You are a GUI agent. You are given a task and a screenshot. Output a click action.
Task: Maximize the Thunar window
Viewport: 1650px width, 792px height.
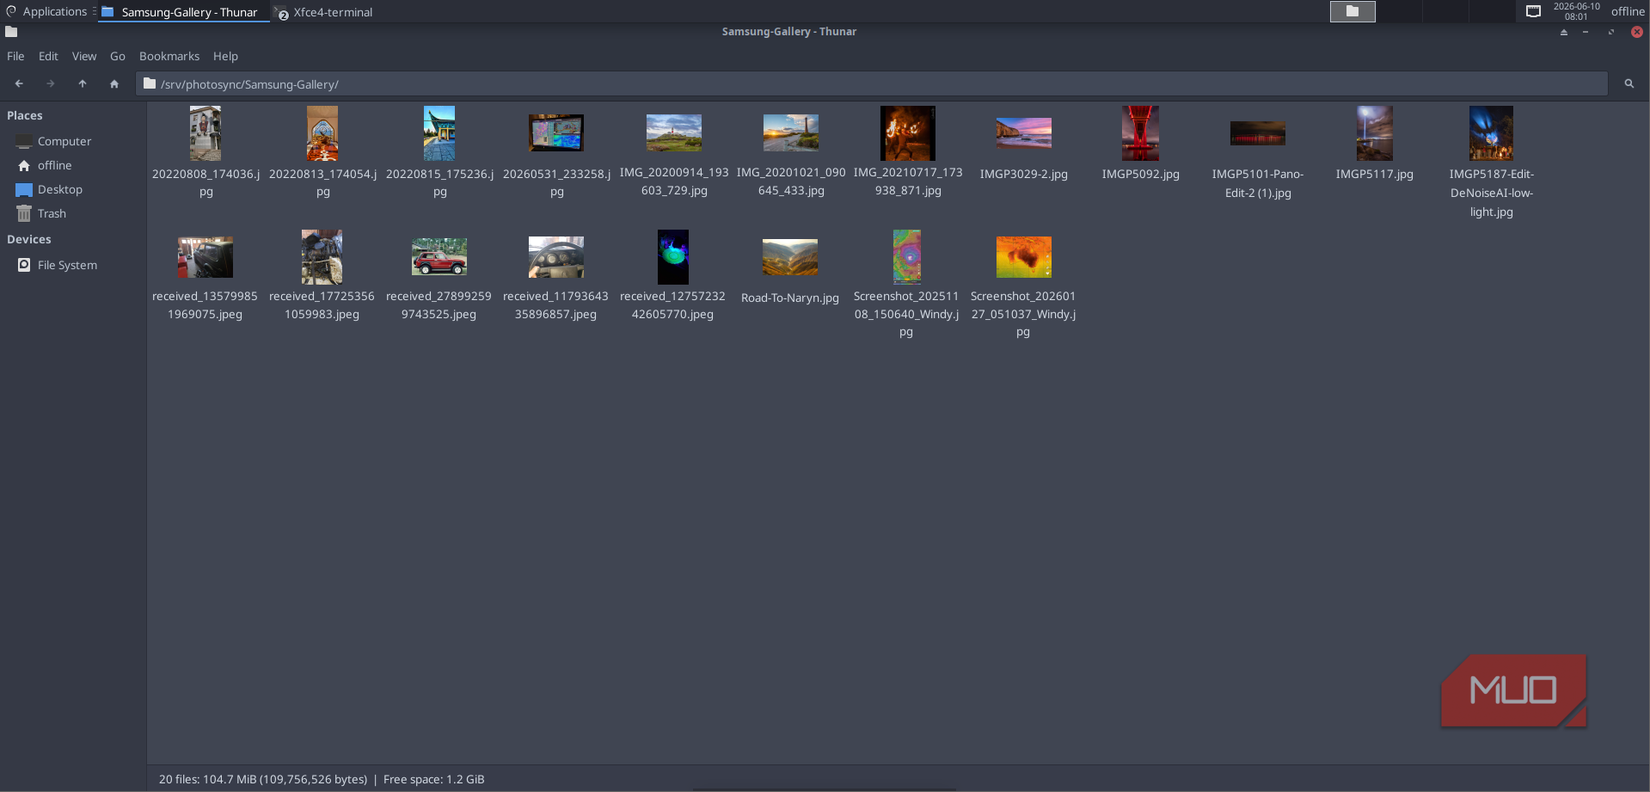(x=1611, y=32)
